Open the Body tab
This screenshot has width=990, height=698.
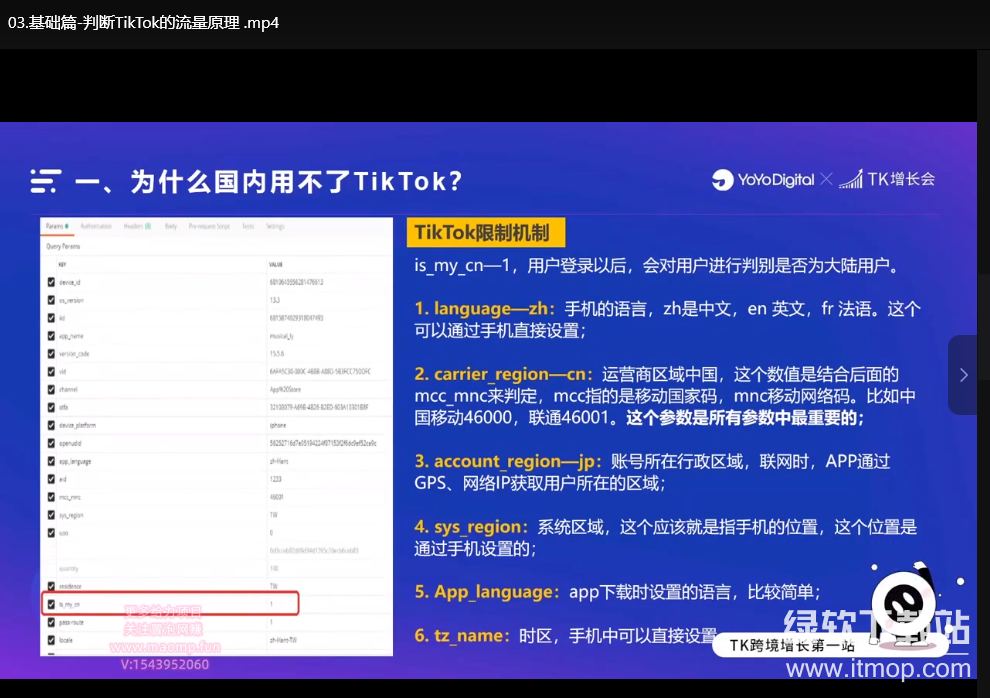[170, 226]
